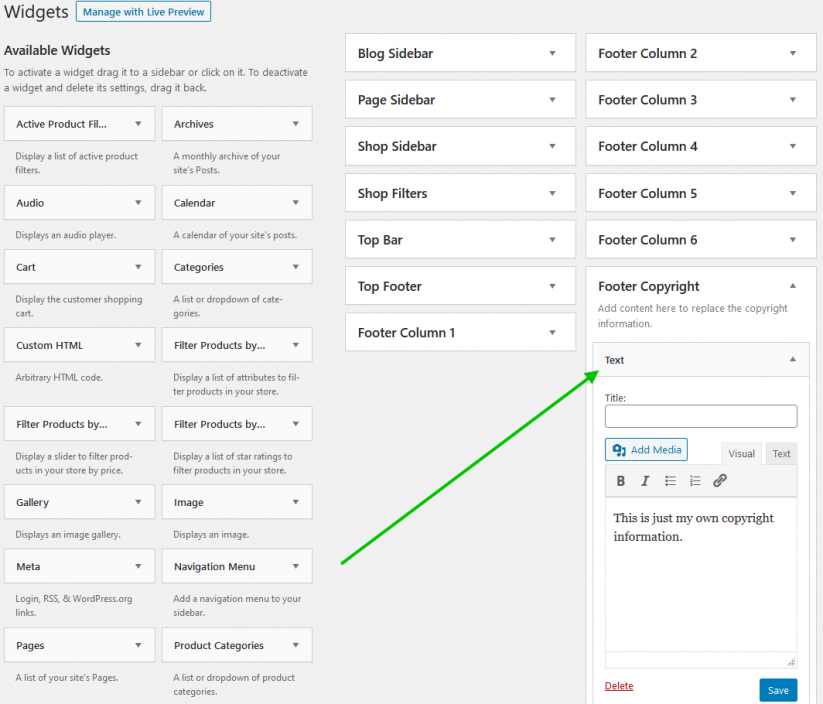
Task: Click inside the copyright text editor area
Action: click(700, 580)
